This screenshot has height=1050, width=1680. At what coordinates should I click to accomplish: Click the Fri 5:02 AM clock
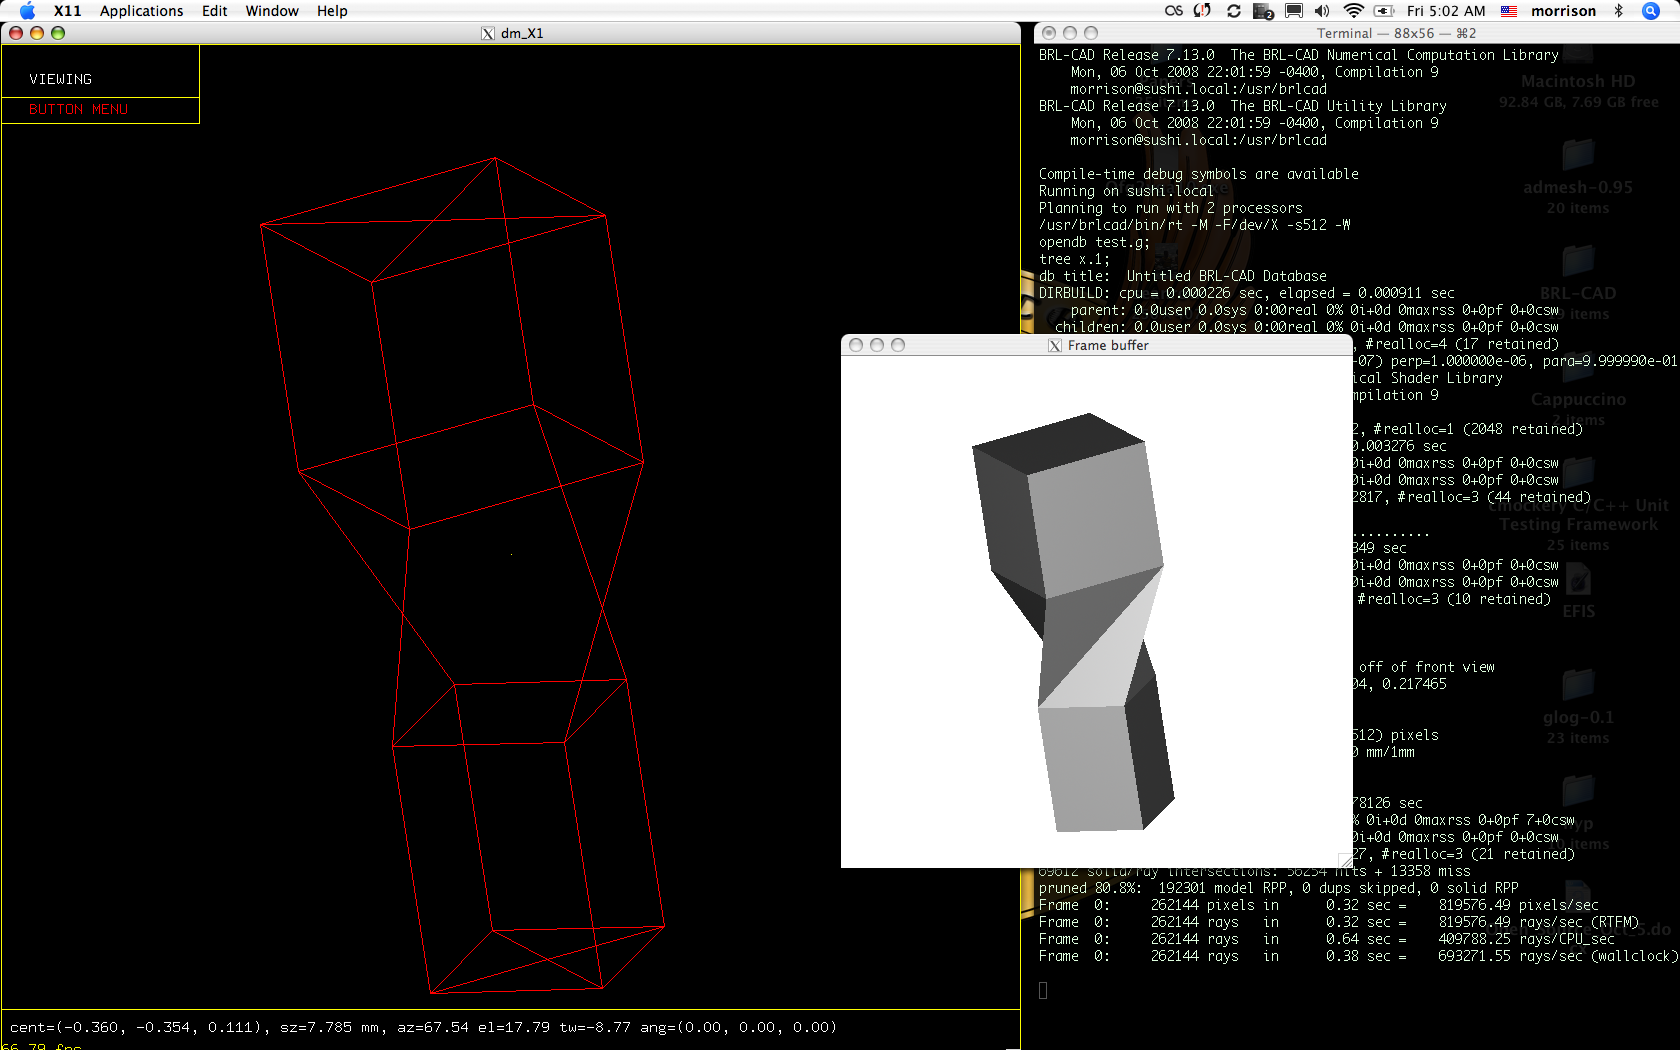pos(1445,11)
